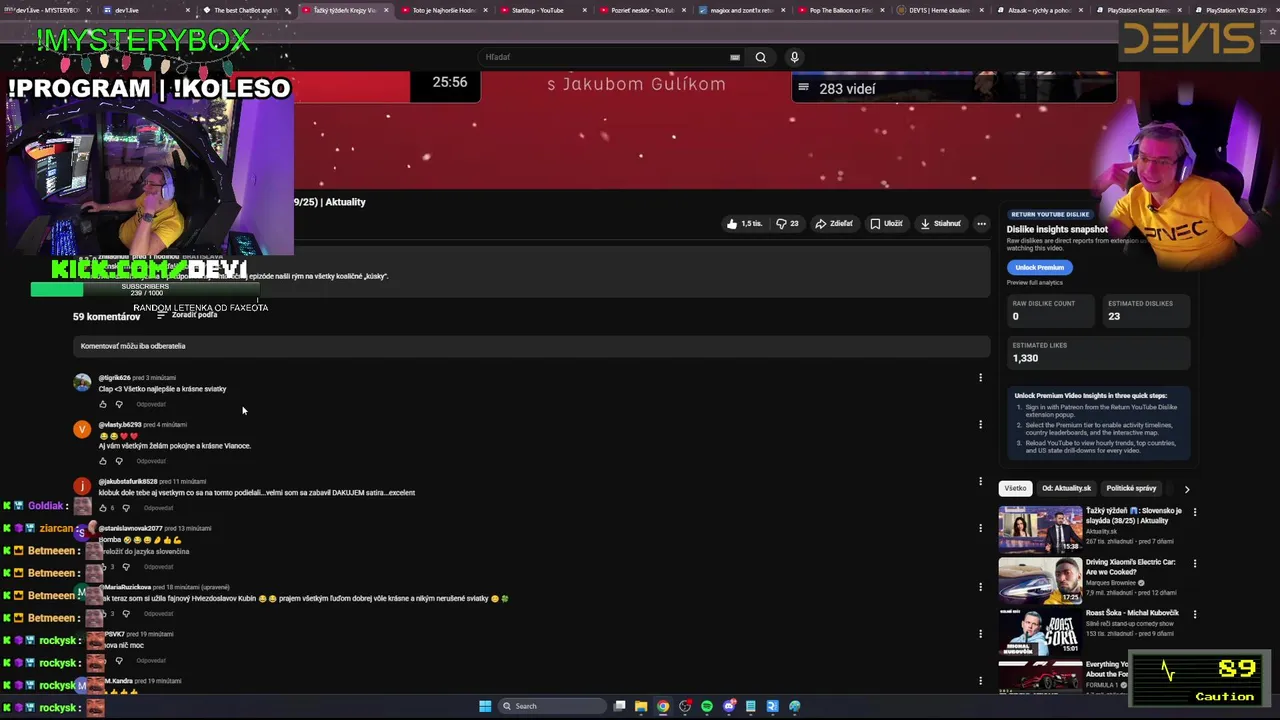Open options menu for @vlasty.b6293 comment
Viewport: 1280px width, 720px height.
[x=980, y=424]
